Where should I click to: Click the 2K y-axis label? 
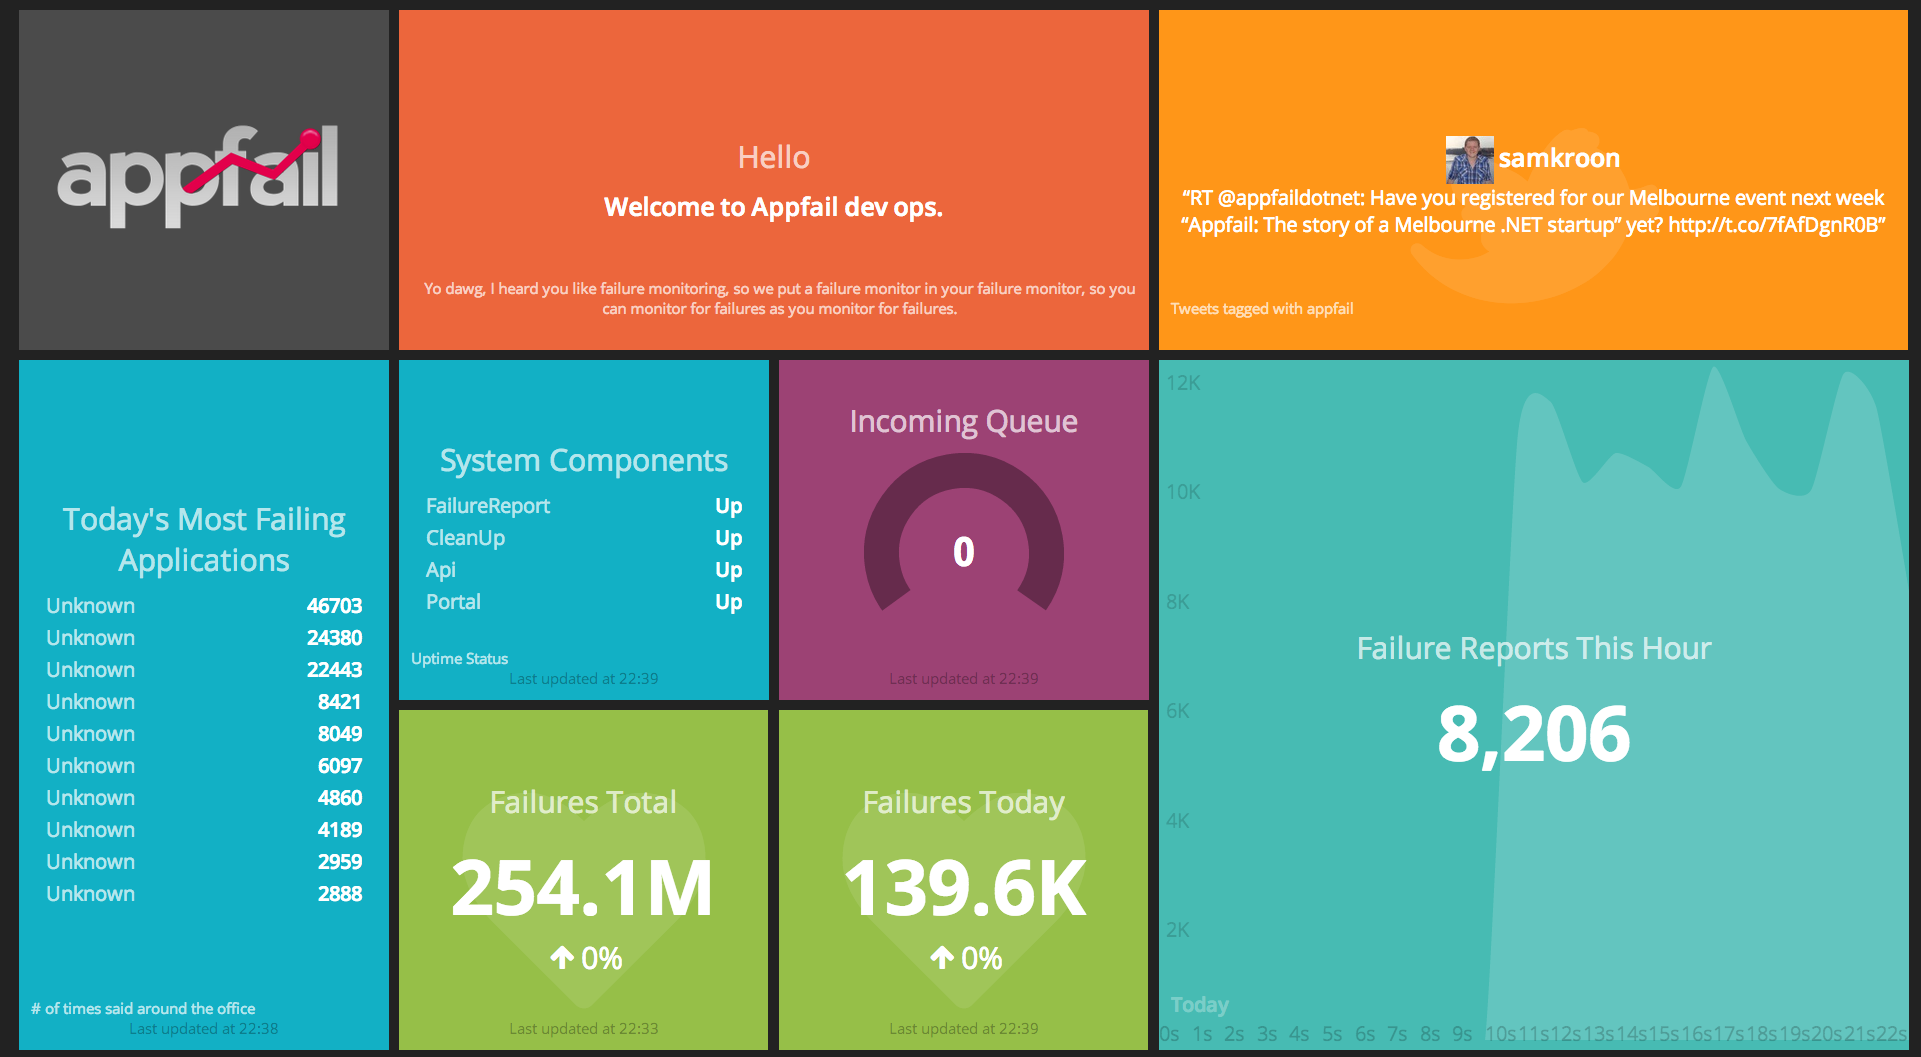1178,930
